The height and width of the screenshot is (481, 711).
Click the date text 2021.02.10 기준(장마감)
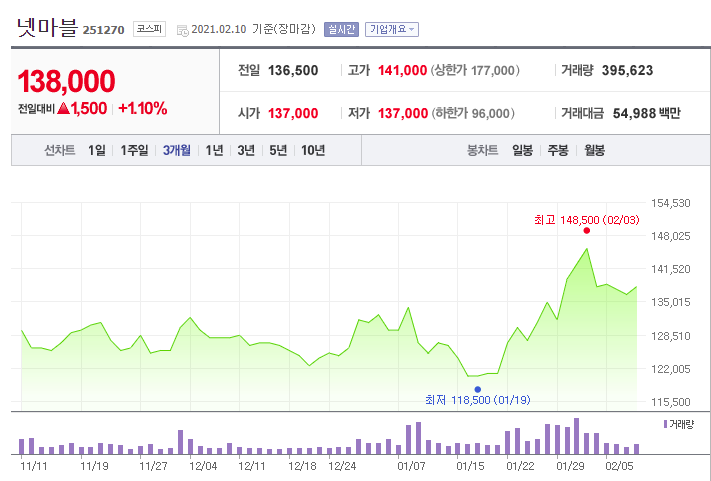pos(253,29)
